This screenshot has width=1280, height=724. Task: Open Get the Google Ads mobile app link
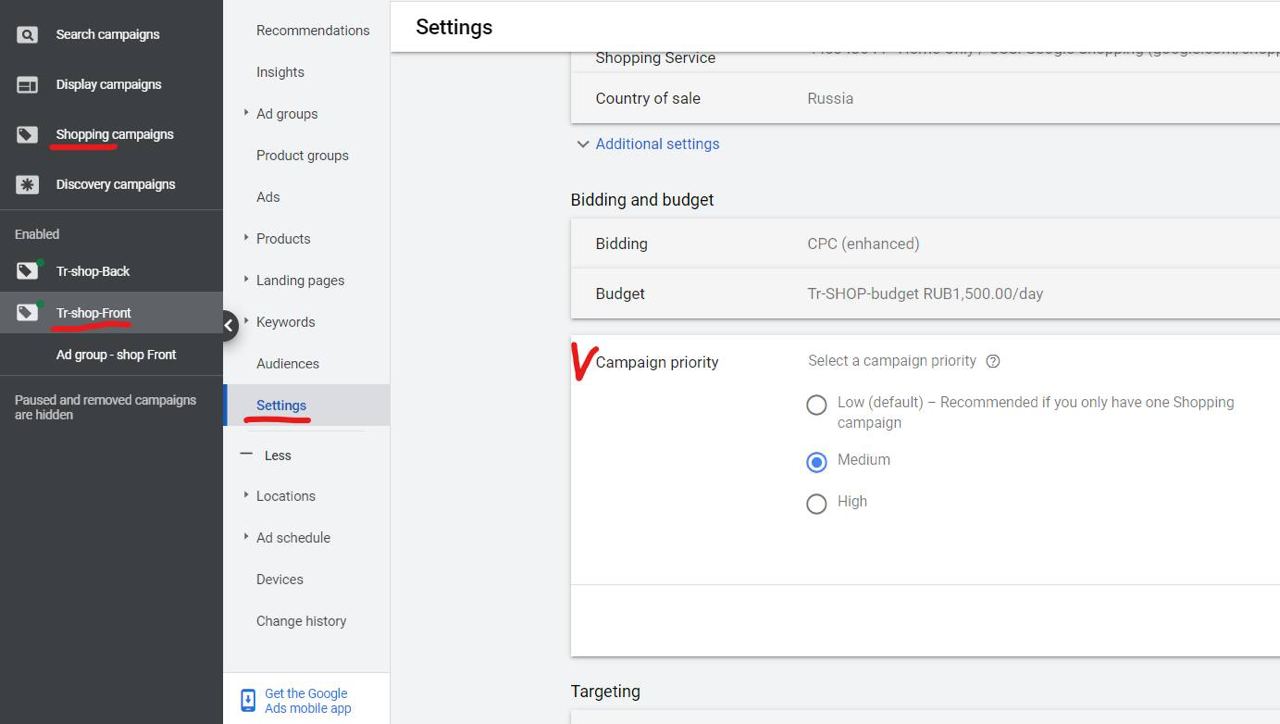tap(307, 701)
